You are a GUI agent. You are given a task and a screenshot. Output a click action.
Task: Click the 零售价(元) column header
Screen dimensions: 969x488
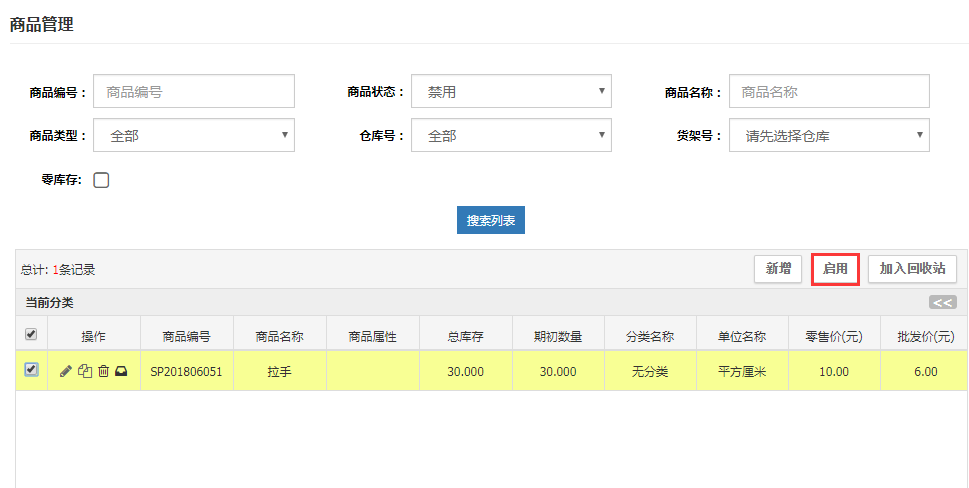pyautogui.click(x=834, y=337)
